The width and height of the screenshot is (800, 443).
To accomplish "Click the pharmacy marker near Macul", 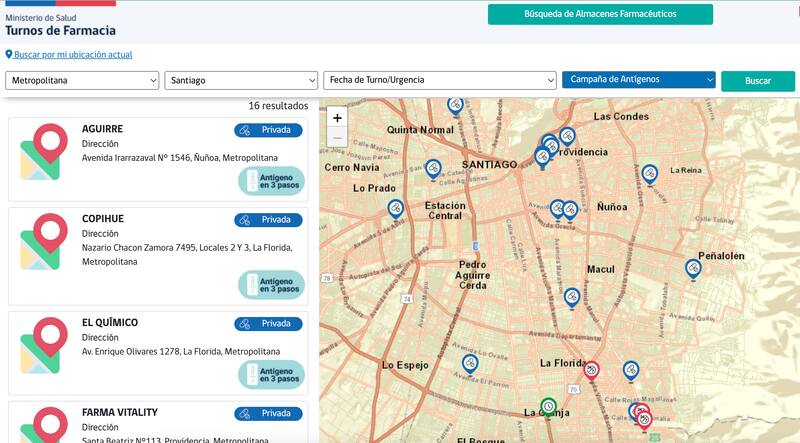I will (571, 297).
